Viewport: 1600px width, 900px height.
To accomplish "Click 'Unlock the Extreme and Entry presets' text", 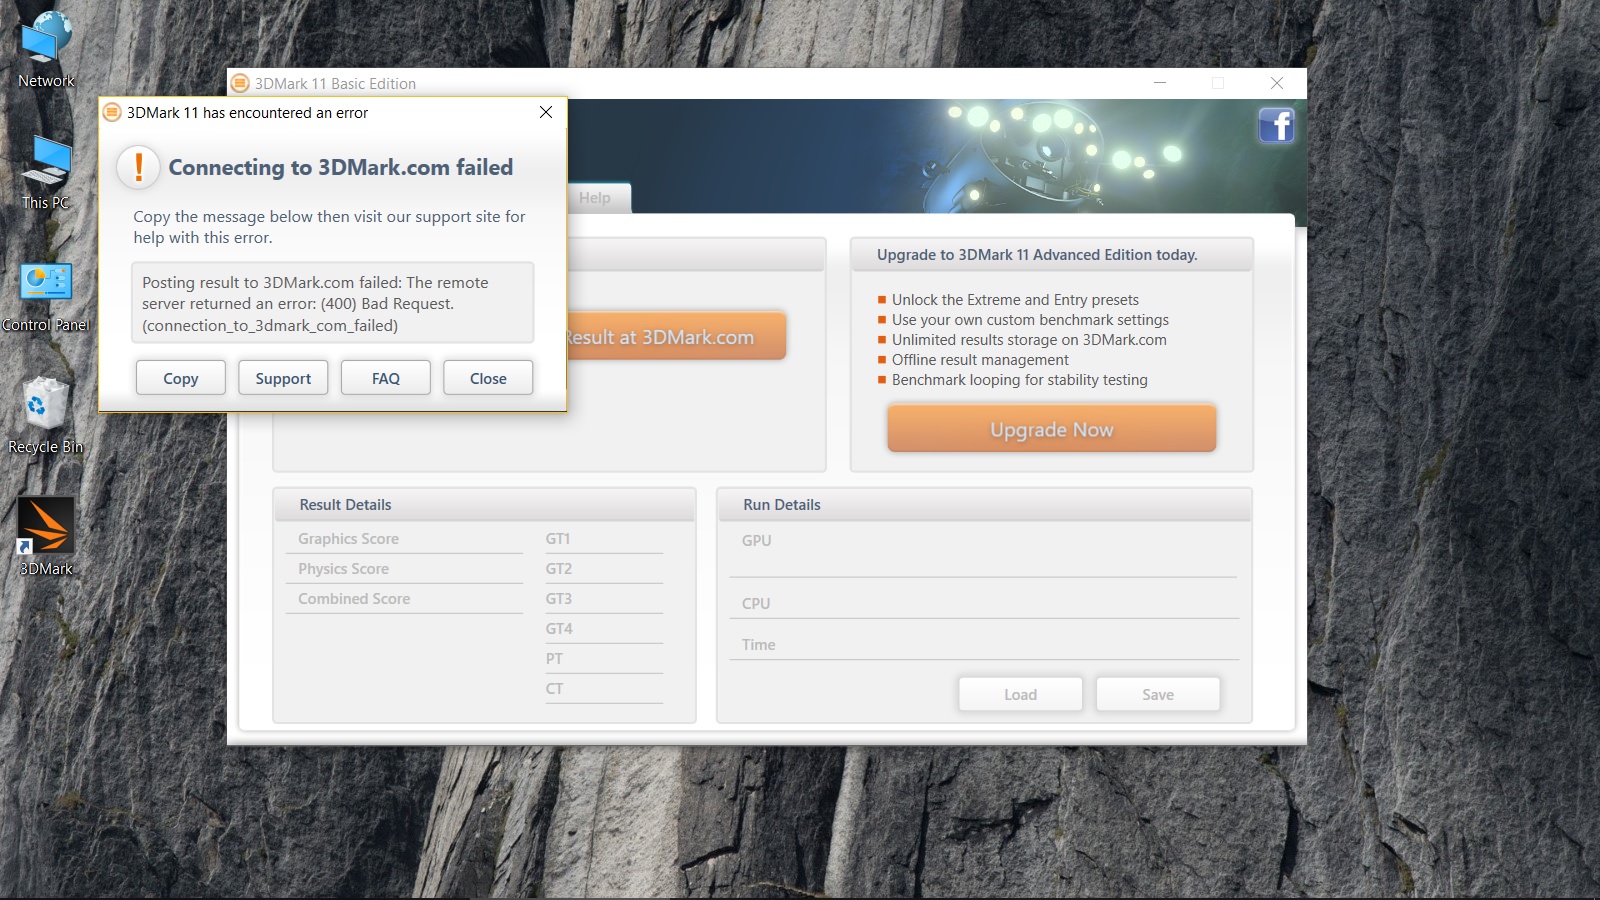I will point(1015,300).
